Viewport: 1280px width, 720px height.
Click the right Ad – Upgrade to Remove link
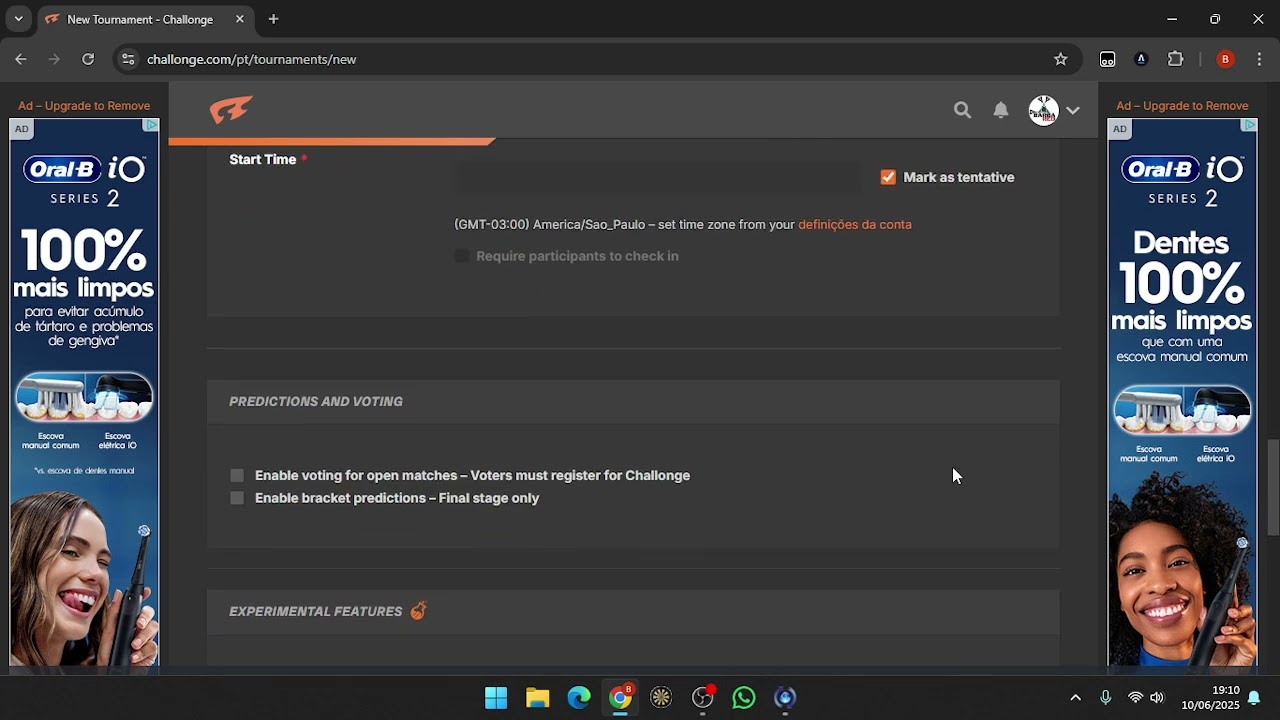(x=1182, y=106)
